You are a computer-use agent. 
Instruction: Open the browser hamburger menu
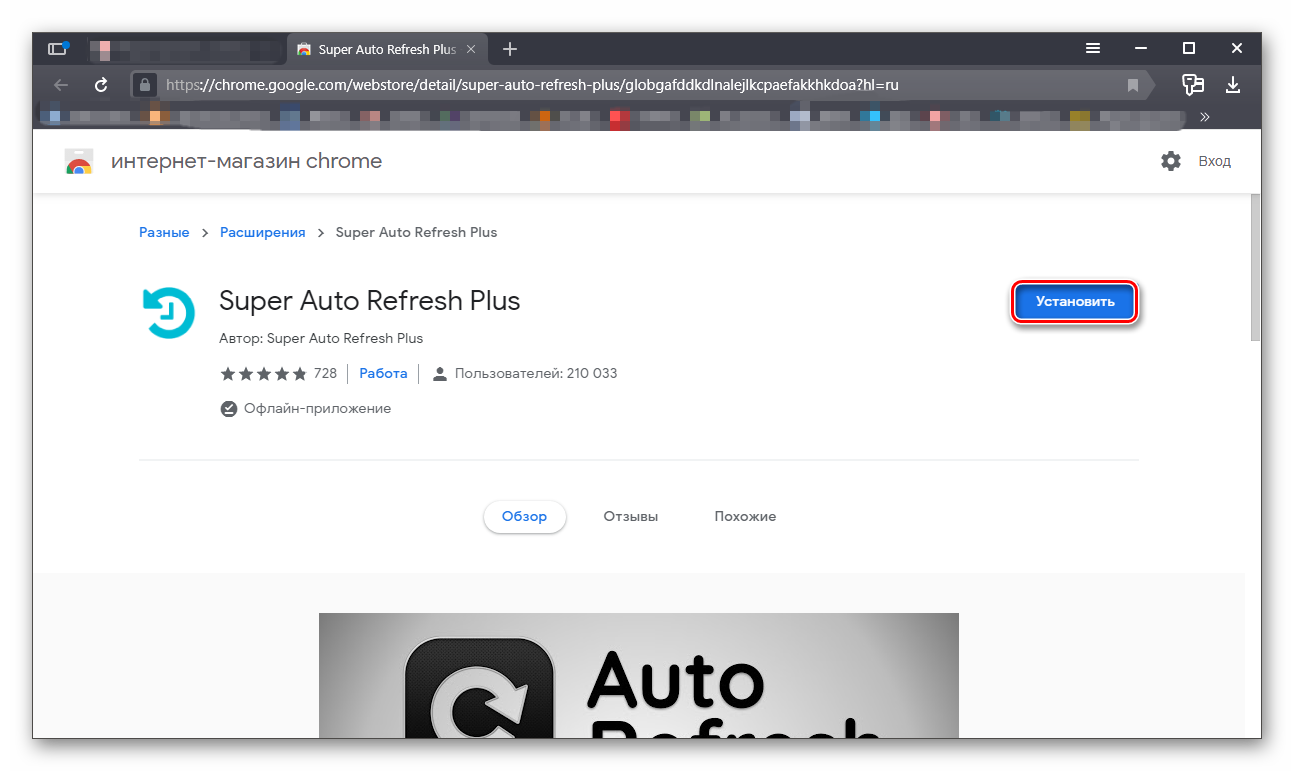[1094, 48]
